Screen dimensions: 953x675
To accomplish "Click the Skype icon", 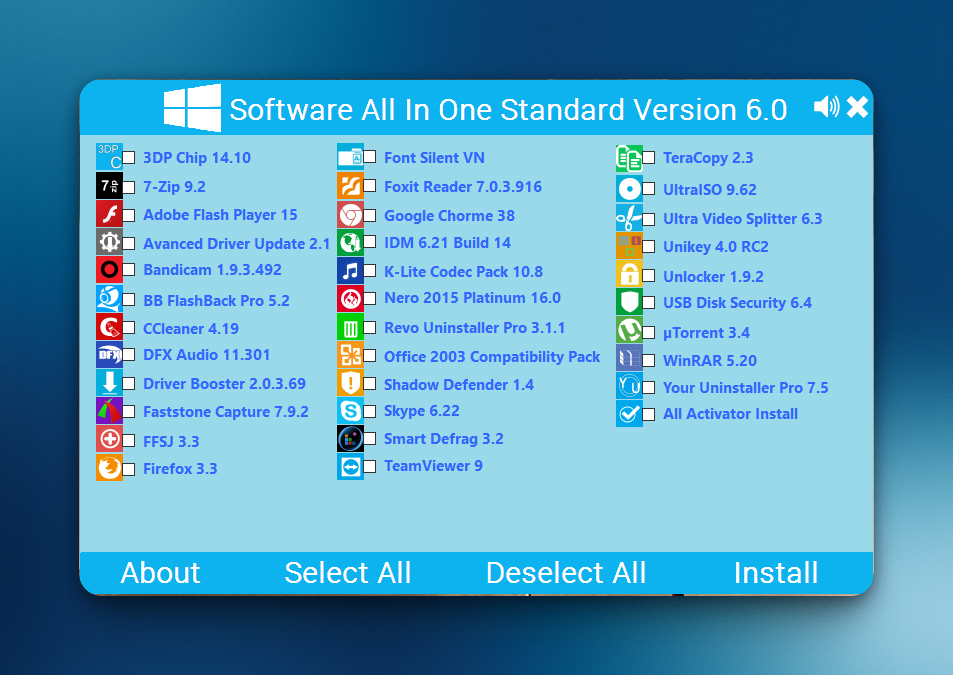I will [x=351, y=411].
